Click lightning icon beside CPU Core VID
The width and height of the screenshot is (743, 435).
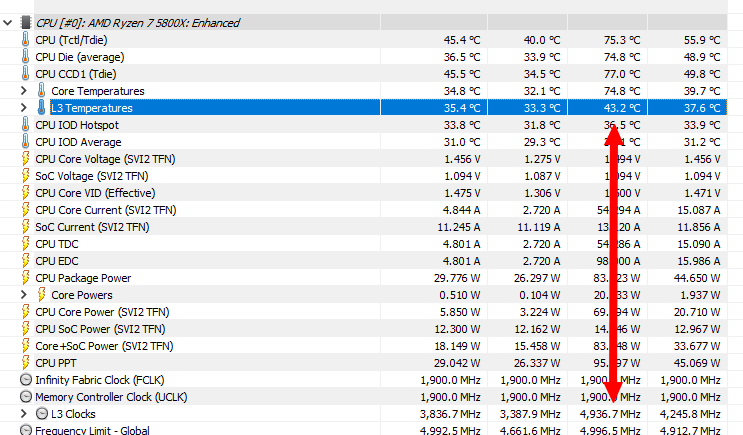click(x=26, y=193)
